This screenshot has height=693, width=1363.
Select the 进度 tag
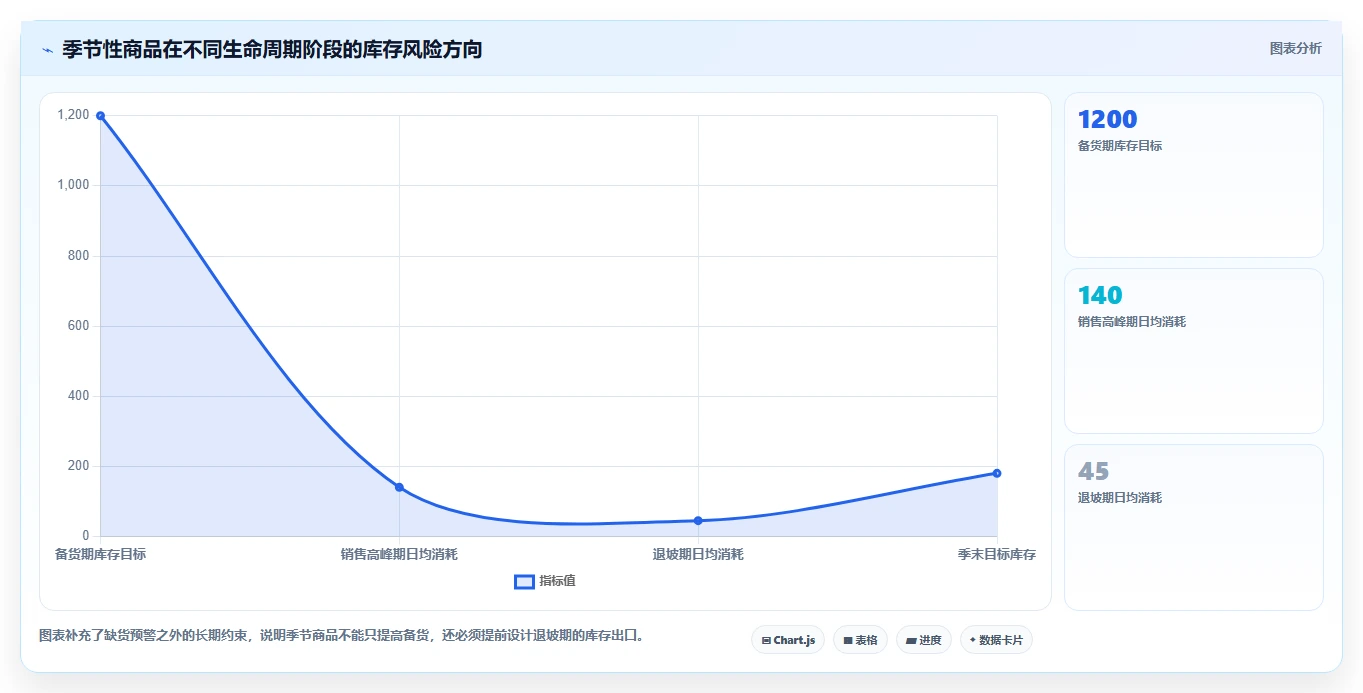(923, 640)
